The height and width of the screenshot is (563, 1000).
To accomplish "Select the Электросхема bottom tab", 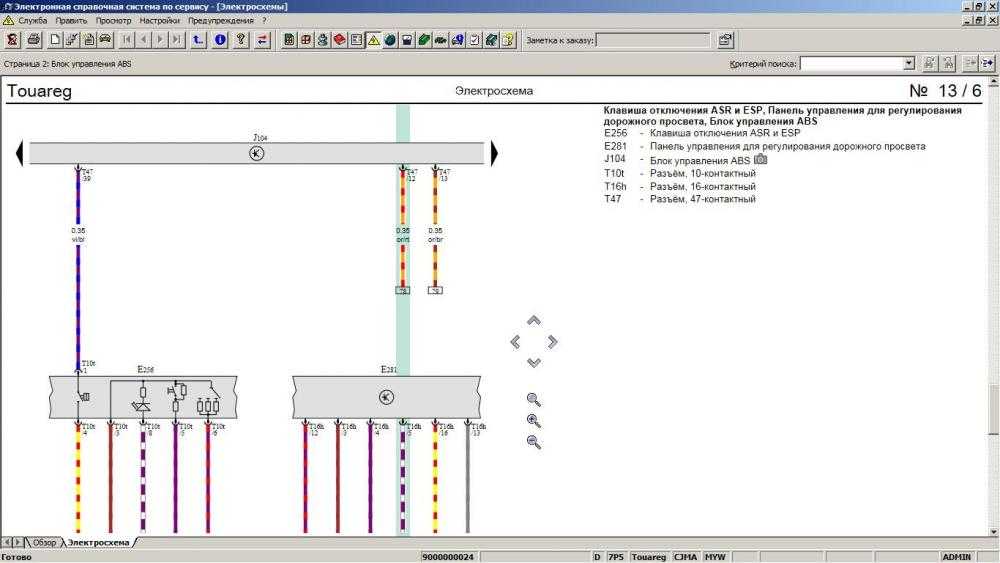I will pos(98,543).
